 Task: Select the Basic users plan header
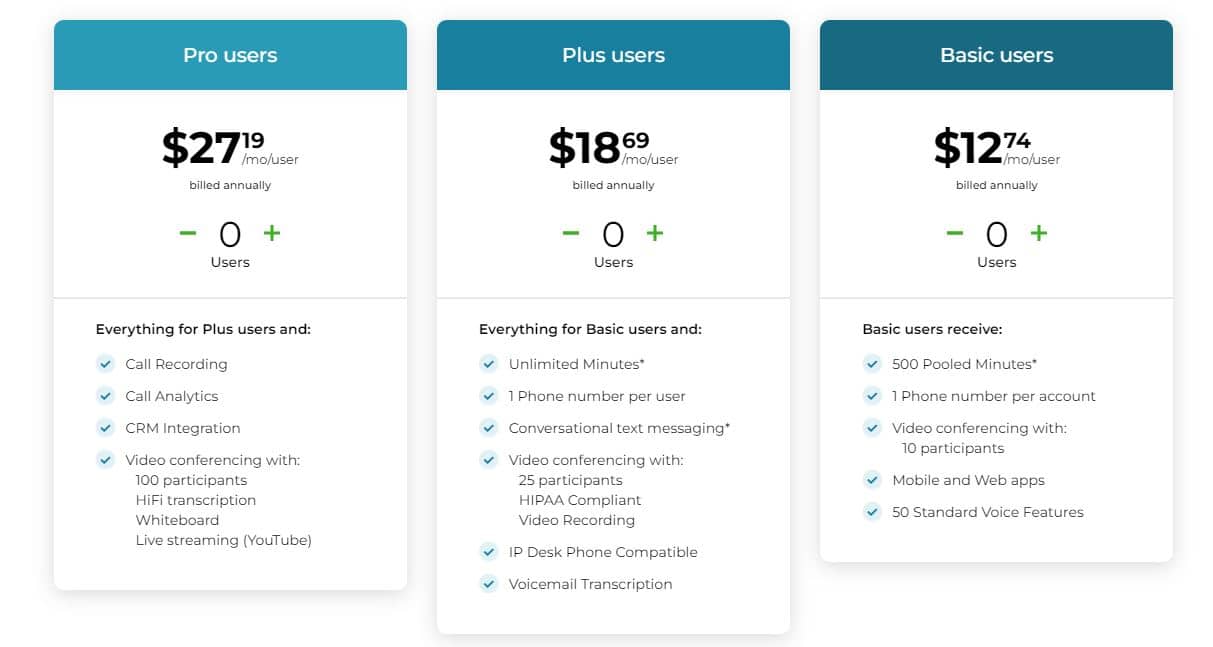point(996,55)
